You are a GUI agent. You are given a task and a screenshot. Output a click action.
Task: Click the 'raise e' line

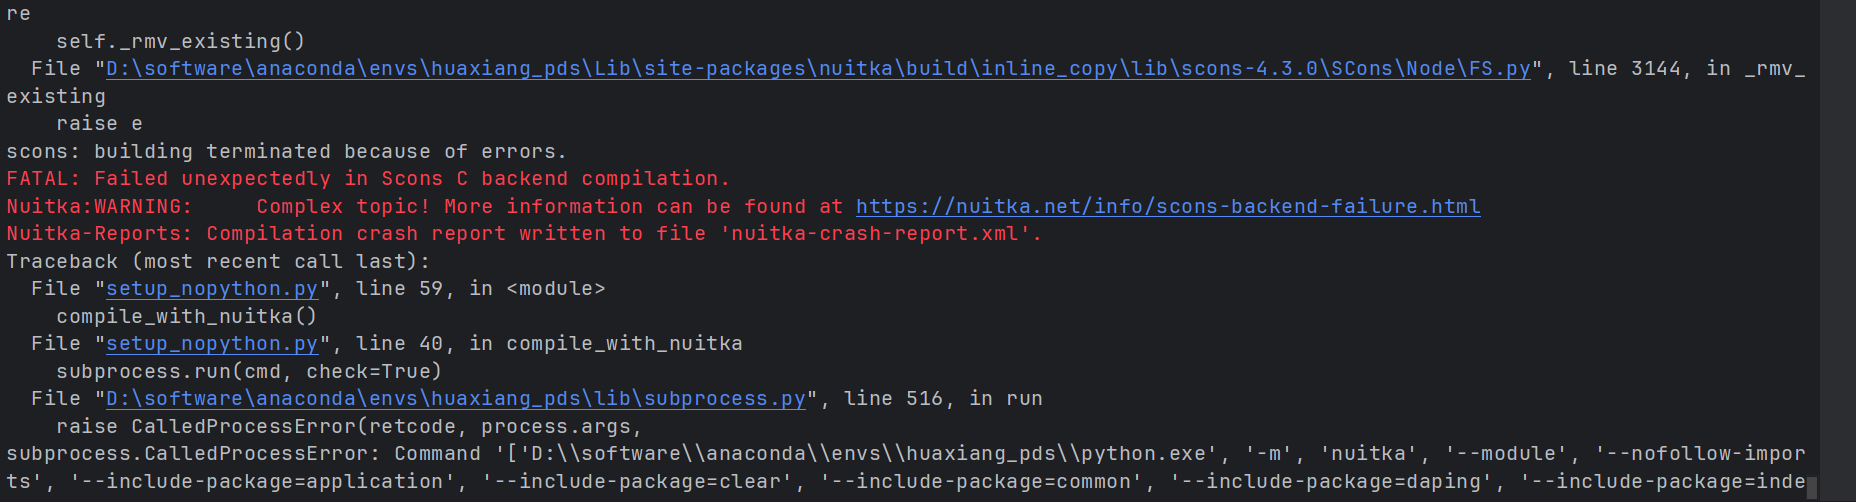point(99,123)
